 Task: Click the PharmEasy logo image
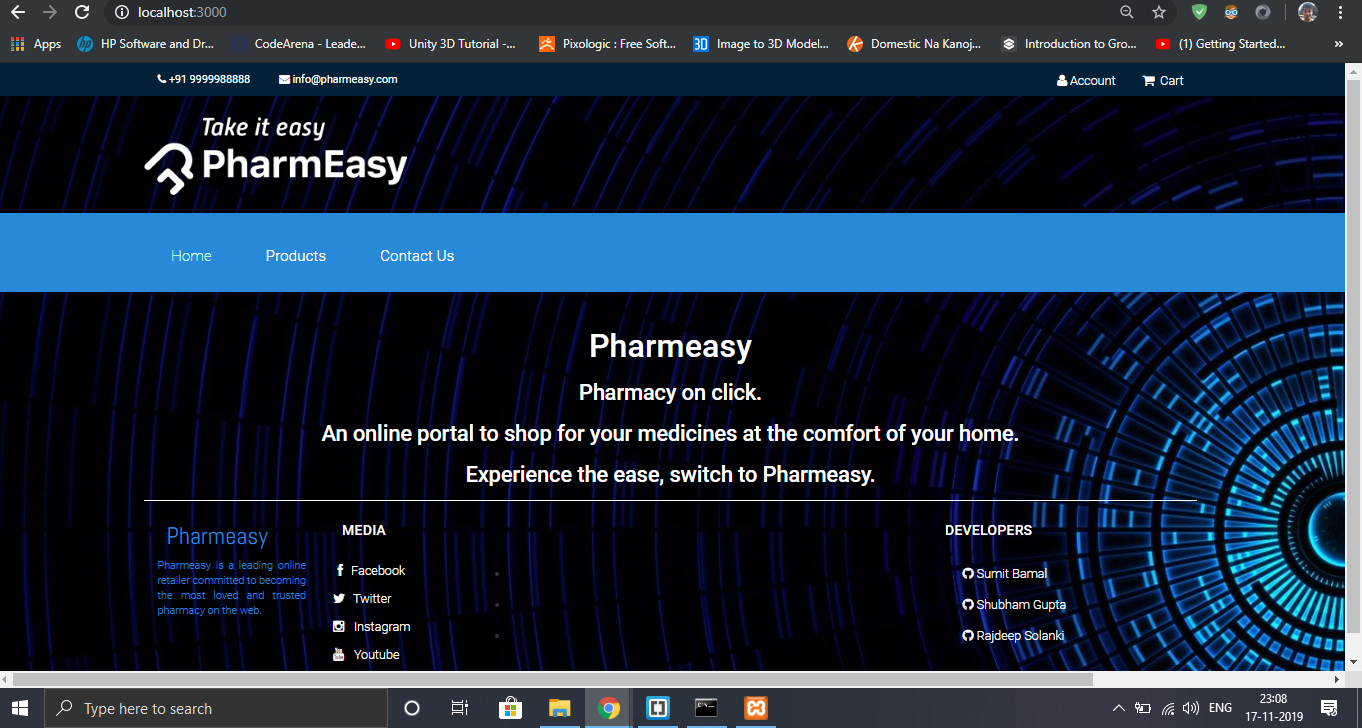(x=276, y=155)
